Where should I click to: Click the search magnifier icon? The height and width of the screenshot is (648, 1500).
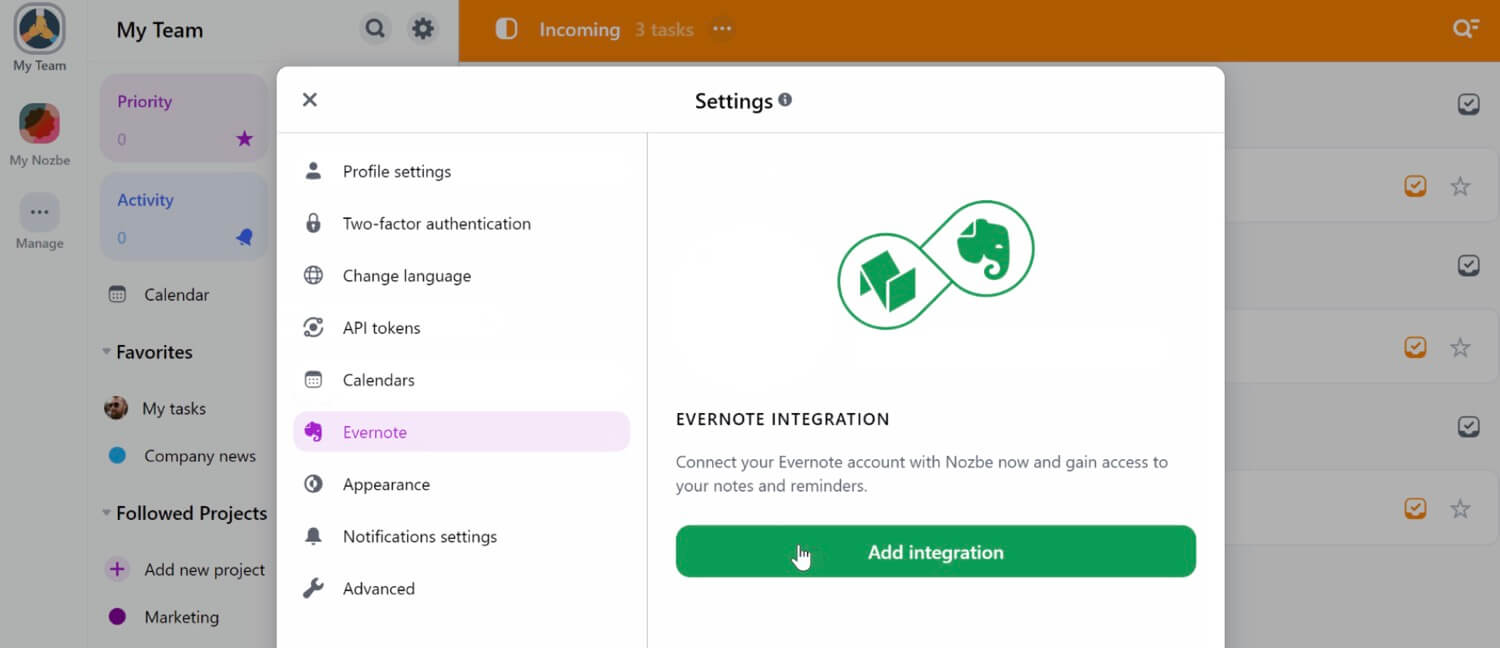click(x=375, y=29)
